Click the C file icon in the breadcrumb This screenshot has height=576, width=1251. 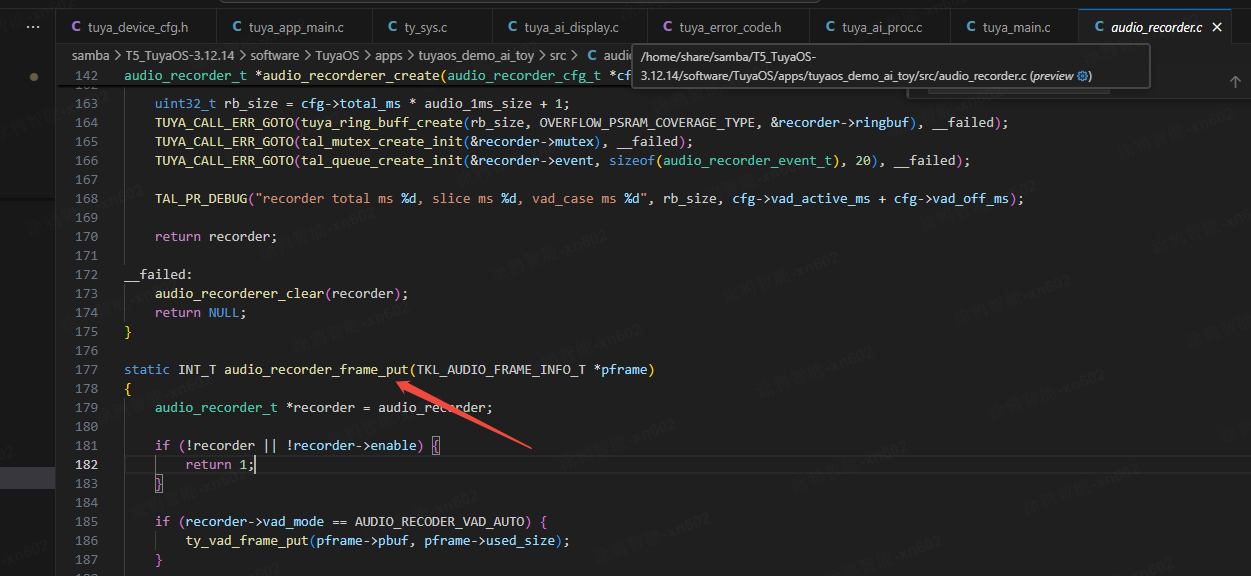tap(592, 56)
